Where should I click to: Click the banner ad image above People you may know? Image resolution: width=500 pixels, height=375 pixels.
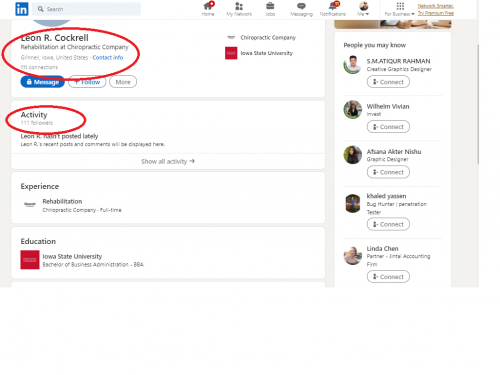(393, 24)
